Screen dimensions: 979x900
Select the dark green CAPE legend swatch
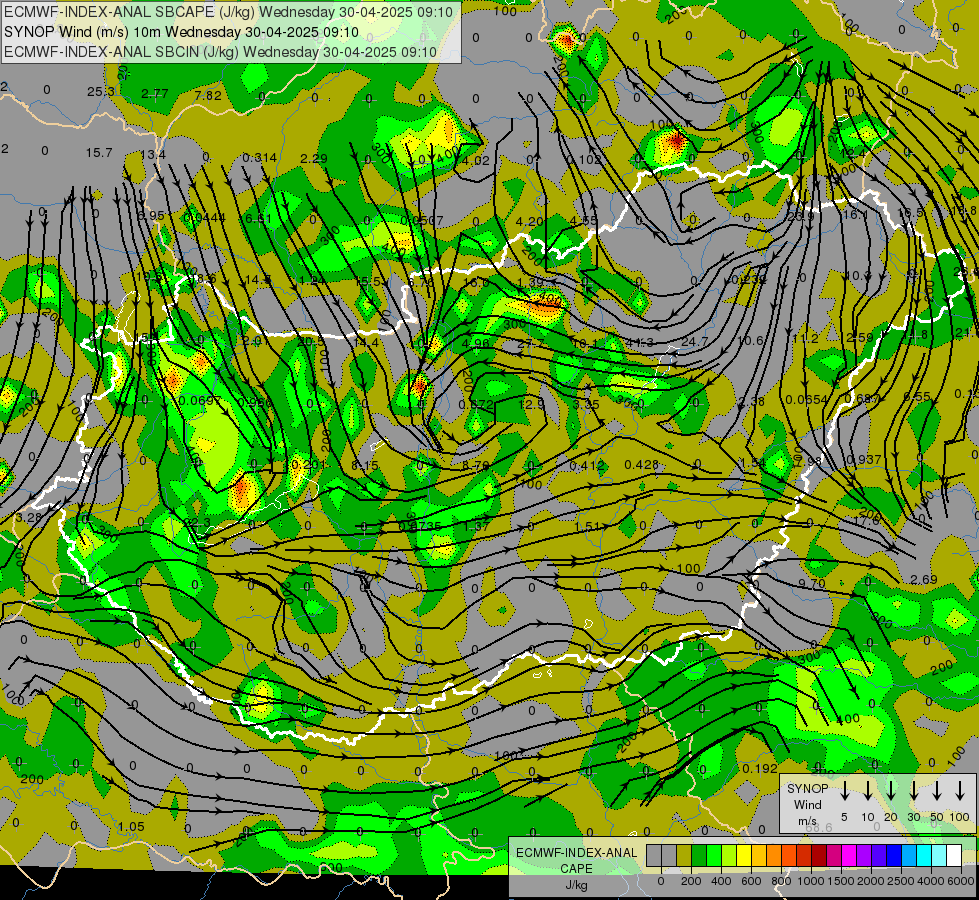tap(699, 856)
